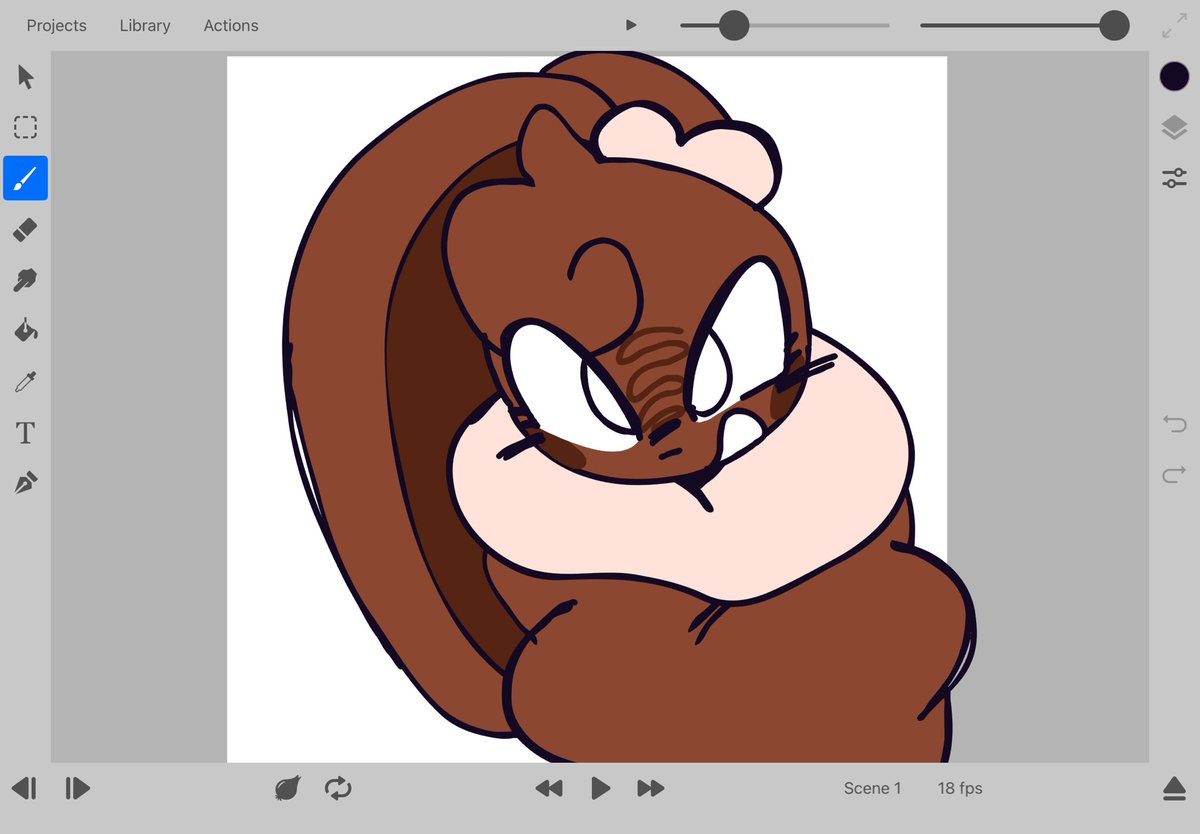The width and height of the screenshot is (1200, 834).
Task: Select the paint bucket fill tool
Action: pyautogui.click(x=25, y=330)
